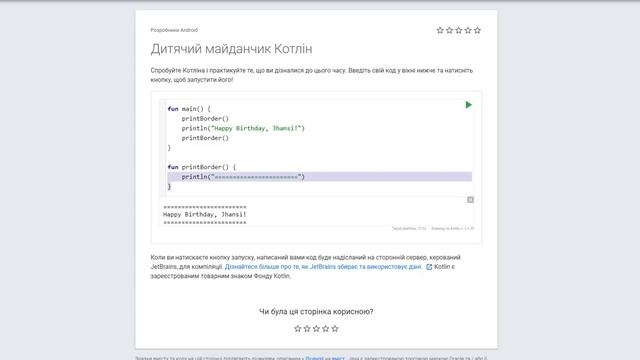
Task: Run the Kotlin code with the green play button
Action: click(x=469, y=105)
